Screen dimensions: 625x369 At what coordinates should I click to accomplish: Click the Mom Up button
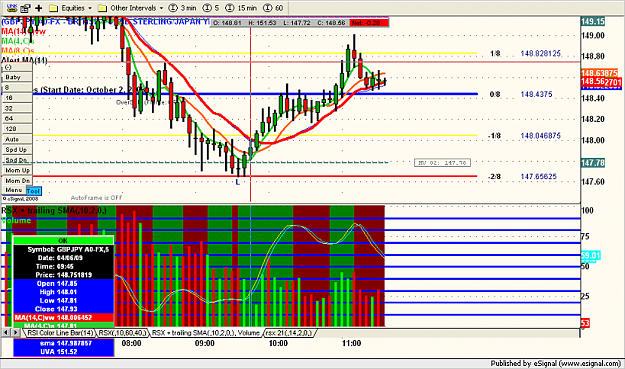pyautogui.click(x=17, y=170)
